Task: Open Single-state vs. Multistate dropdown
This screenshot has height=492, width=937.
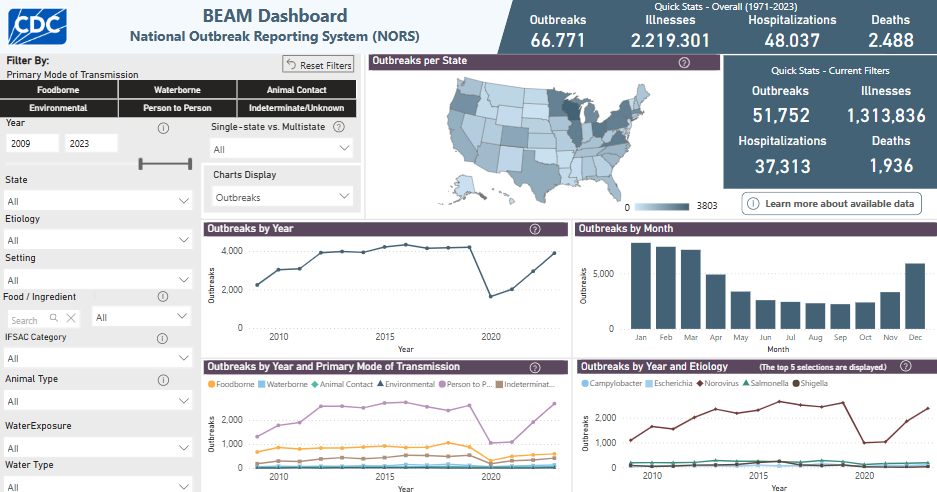Action: (281, 149)
